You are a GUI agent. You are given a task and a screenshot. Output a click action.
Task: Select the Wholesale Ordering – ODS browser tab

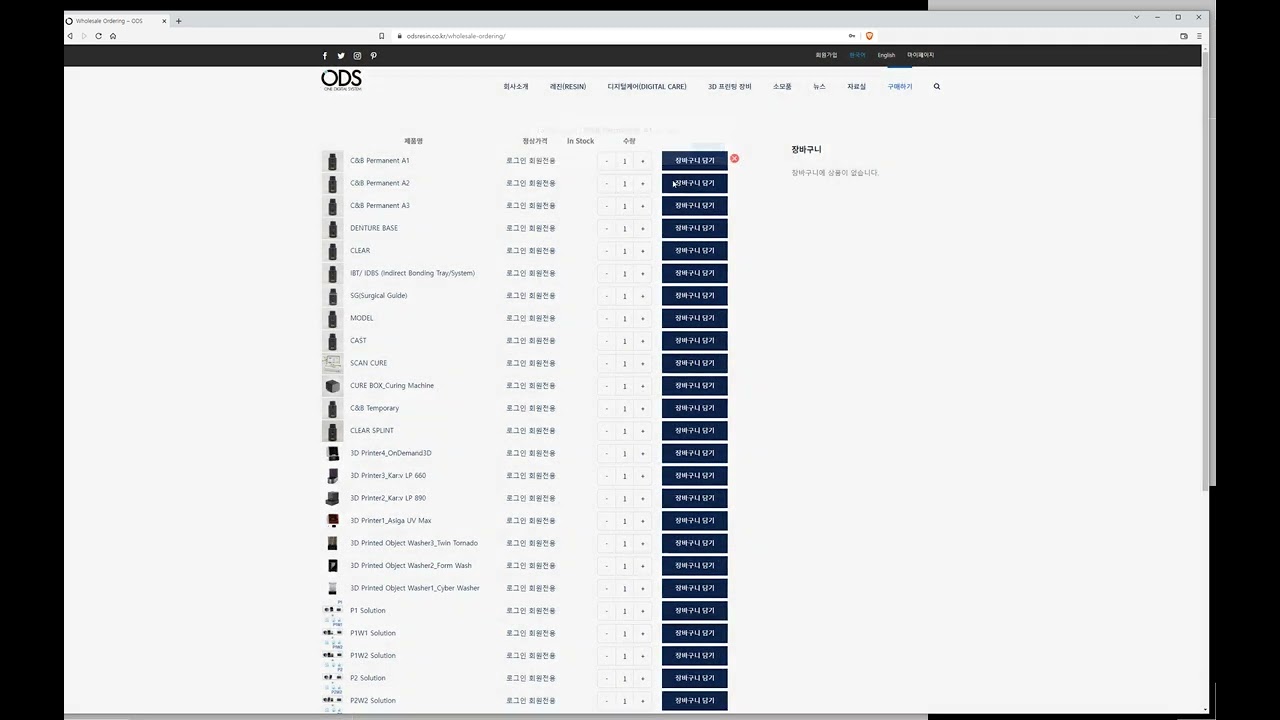click(115, 20)
